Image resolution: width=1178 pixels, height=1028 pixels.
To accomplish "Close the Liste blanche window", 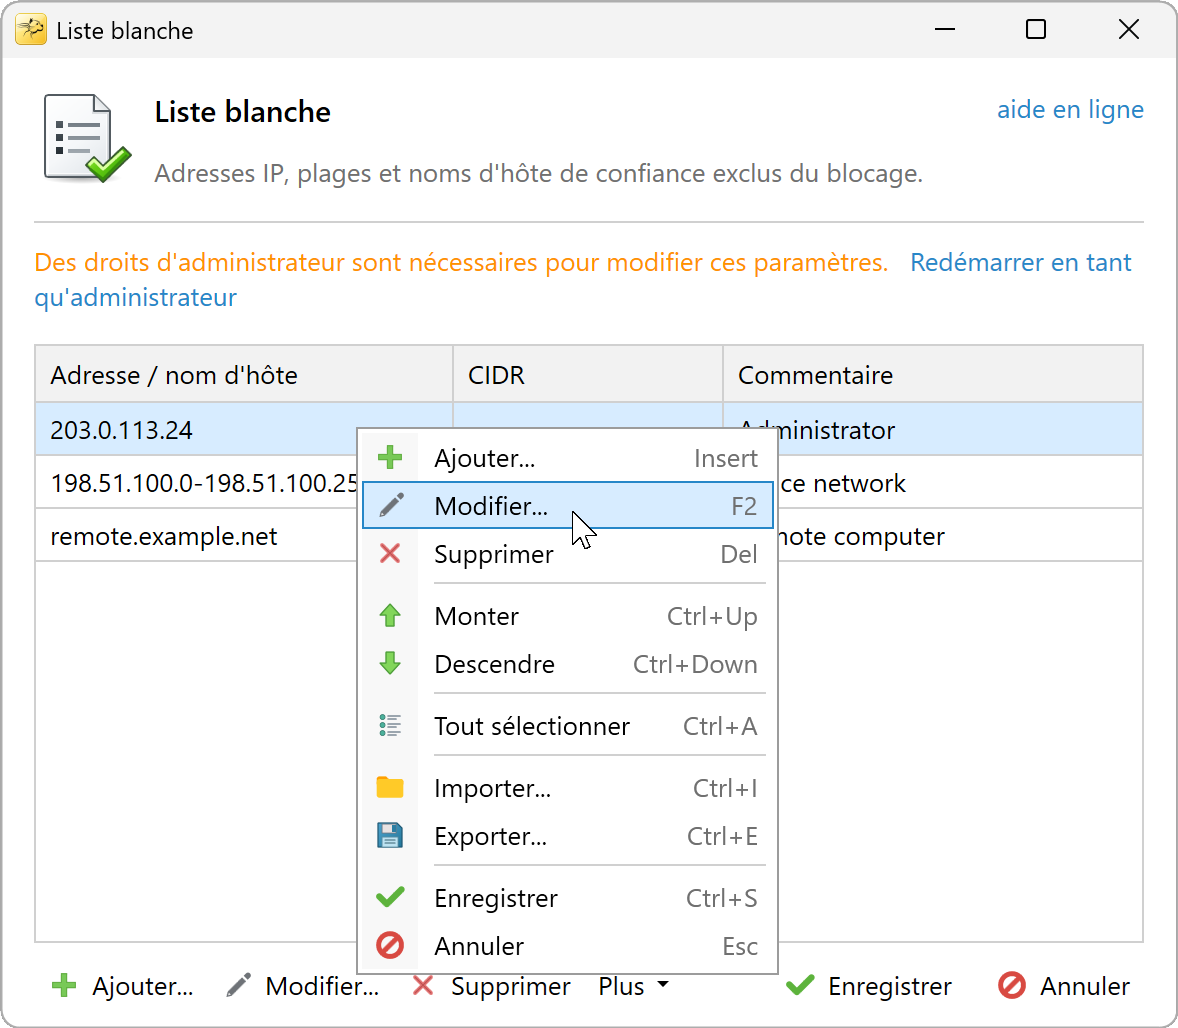I will [1128, 30].
